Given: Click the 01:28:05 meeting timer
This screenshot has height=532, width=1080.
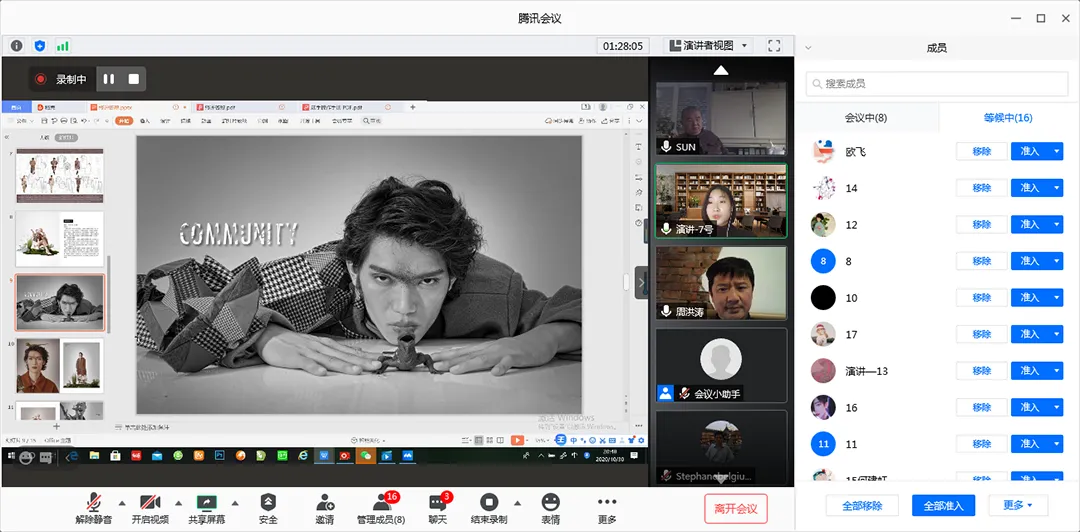Looking at the screenshot, I should click(x=623, y=46).
